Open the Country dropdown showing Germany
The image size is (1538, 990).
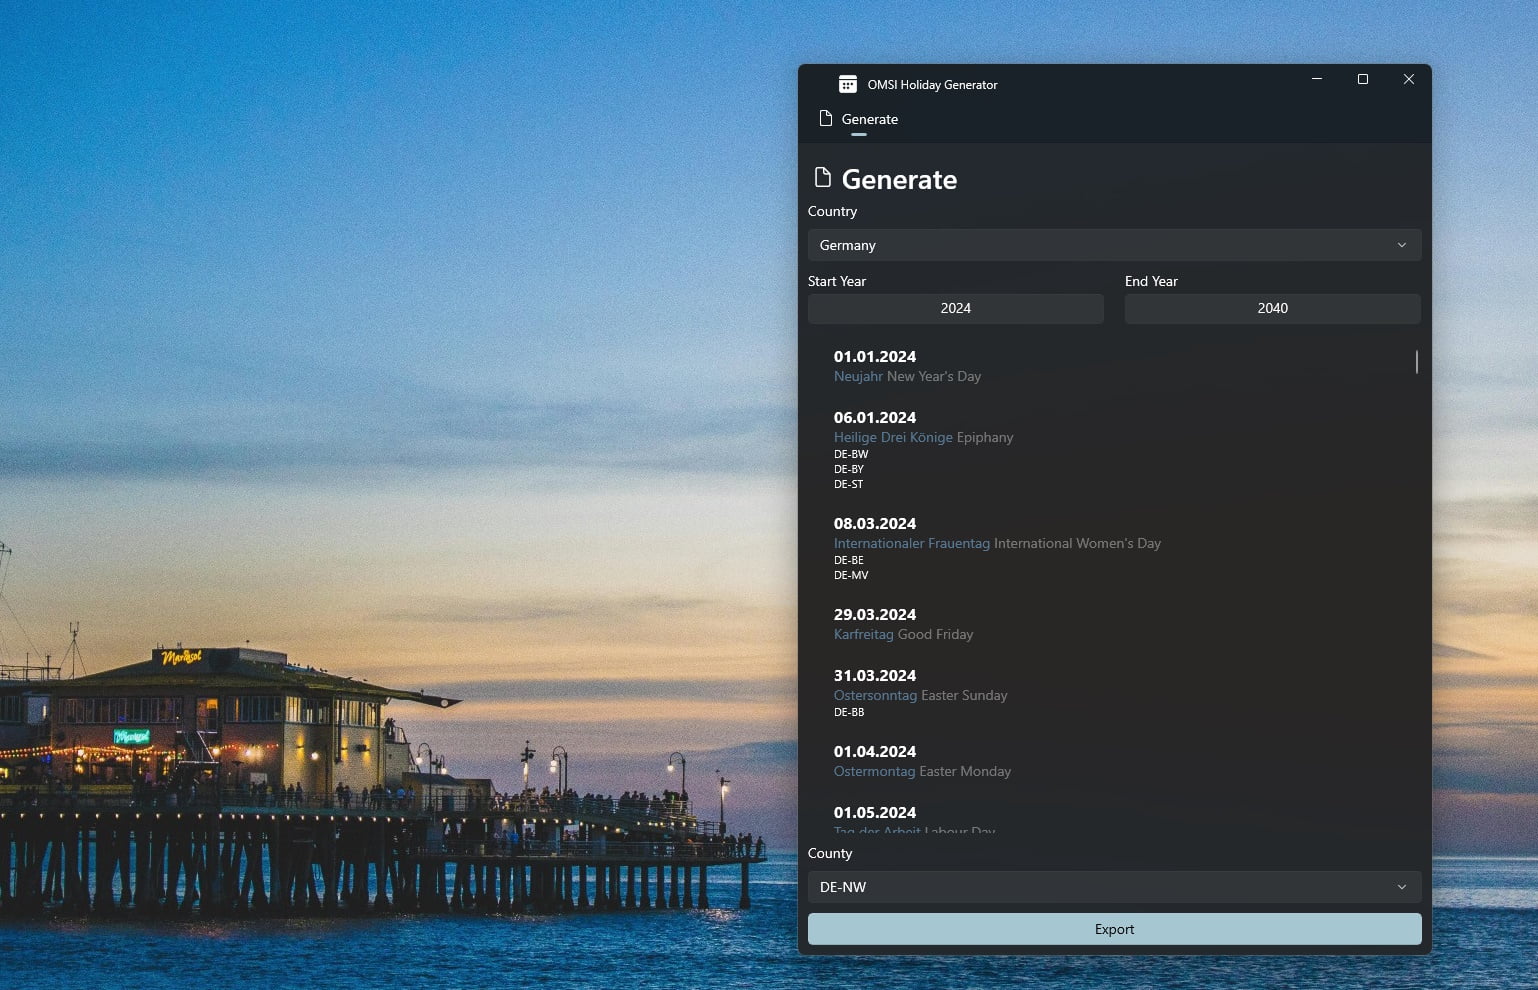pyautogui.click(x=1114, y=245)
